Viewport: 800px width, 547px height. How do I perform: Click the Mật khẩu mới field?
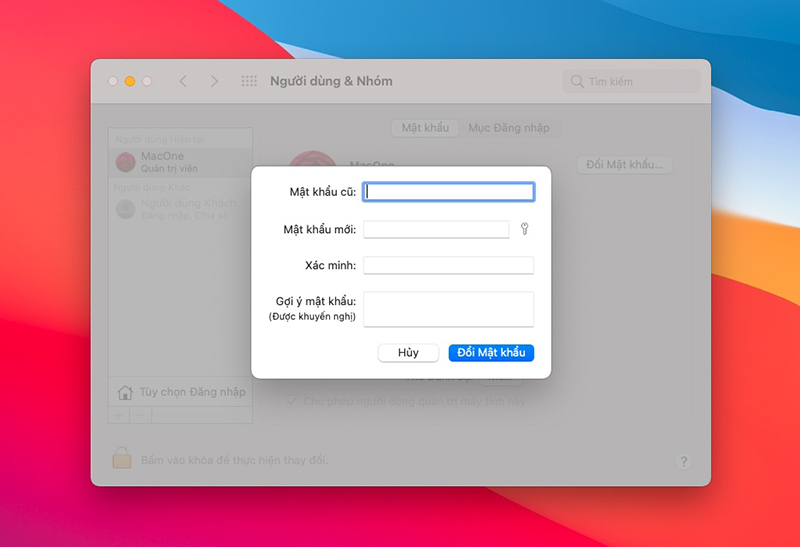click(436, 229)
